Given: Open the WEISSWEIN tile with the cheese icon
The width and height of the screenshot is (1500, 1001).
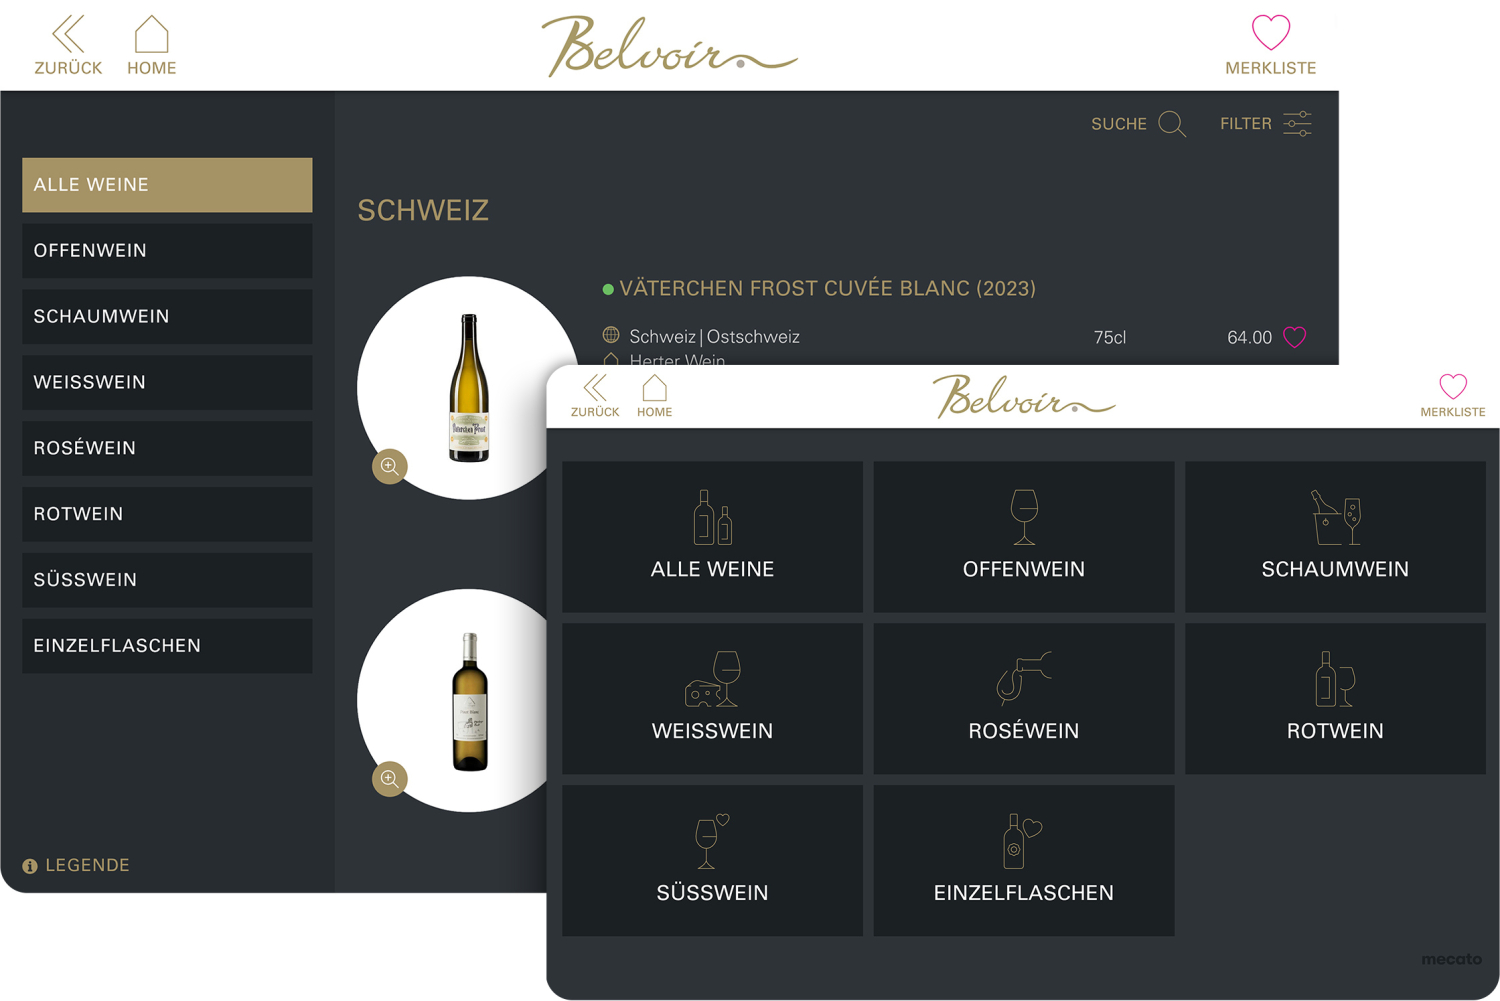Looking at the screenshot, I should (x=712, y=699).
